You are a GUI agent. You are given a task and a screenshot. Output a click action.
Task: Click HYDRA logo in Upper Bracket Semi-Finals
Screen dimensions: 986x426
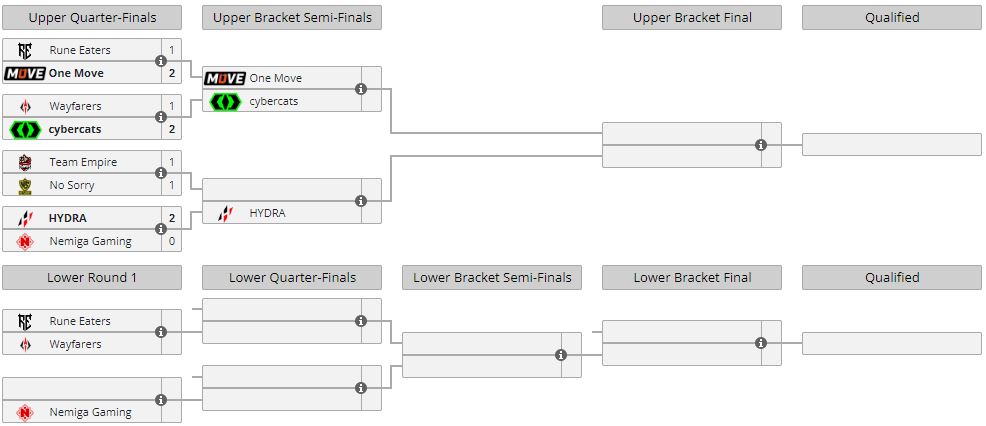(x=225, y=213)
